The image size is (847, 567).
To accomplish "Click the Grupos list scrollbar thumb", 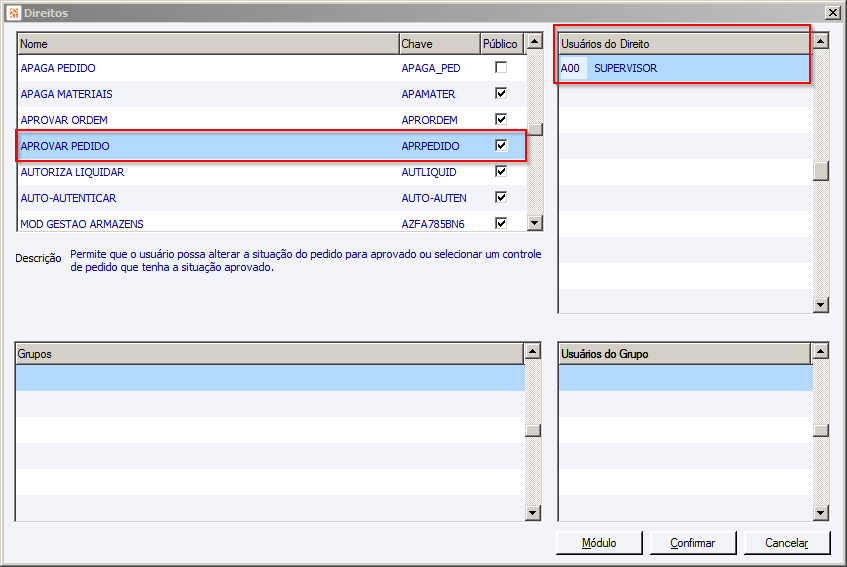I will (x=533, y=430).
